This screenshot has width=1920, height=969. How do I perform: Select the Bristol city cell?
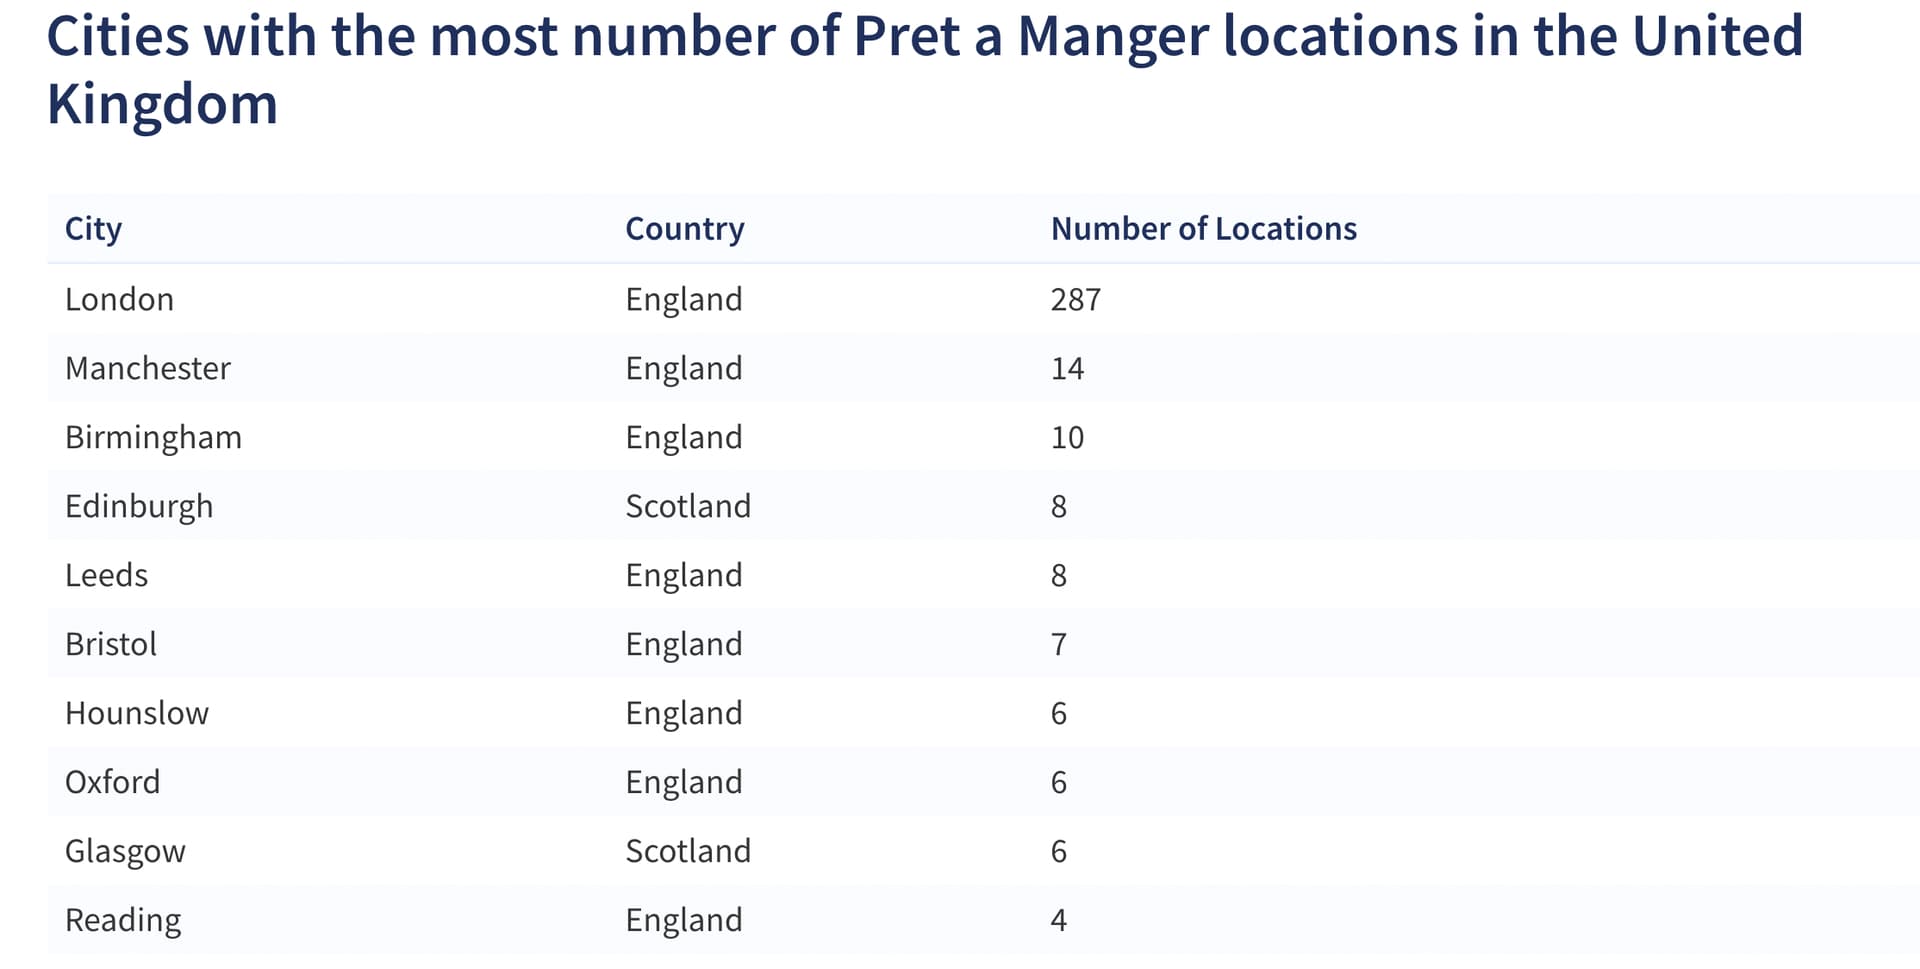111,644
